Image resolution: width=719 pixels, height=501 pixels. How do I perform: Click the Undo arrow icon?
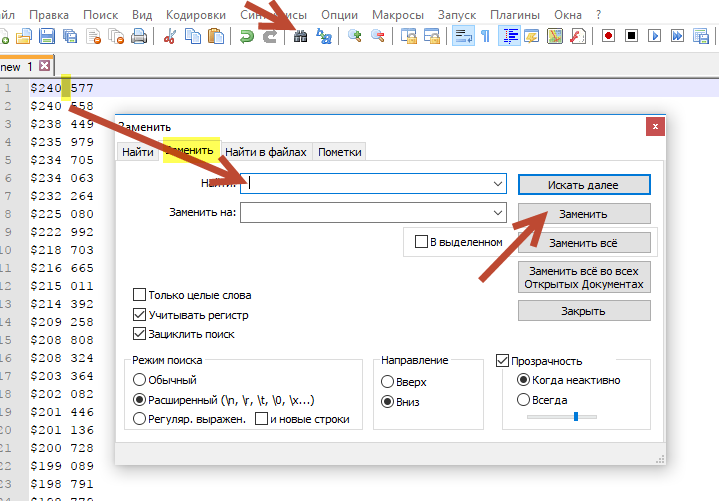coord(246,36)
